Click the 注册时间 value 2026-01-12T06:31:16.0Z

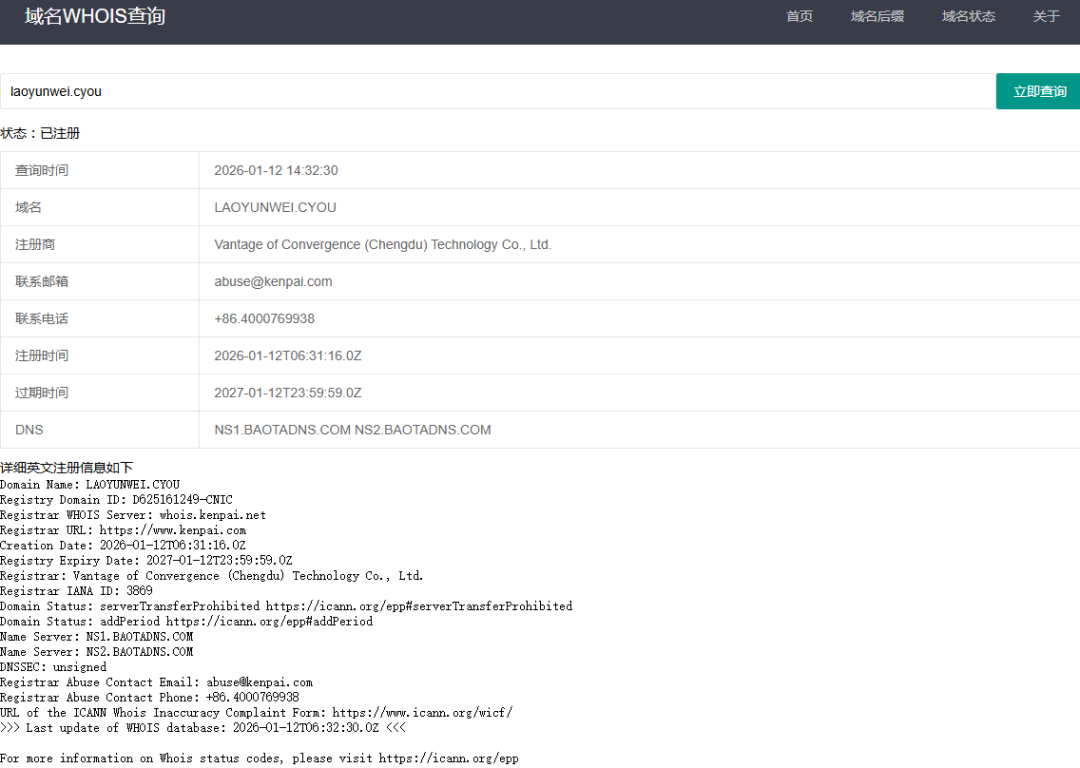tap(288, 356)
